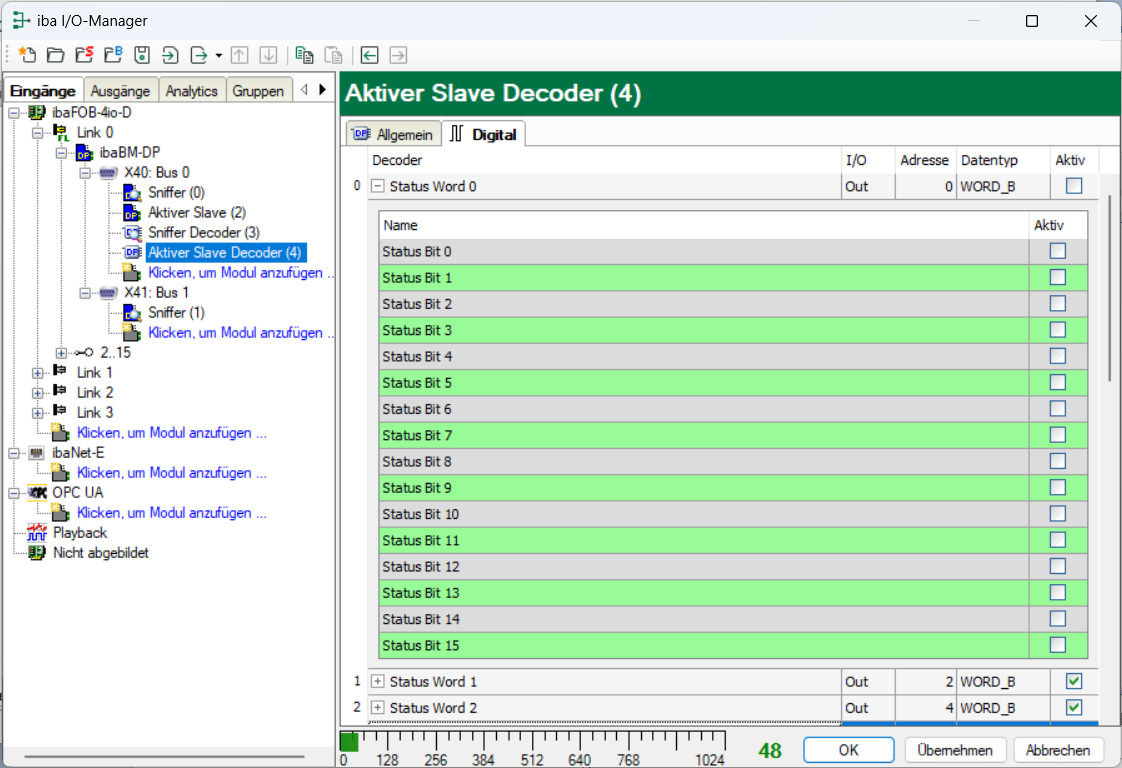The height and width of the screenshot is (768, 1122).
Task: Click the move up arrow icon
Action: click(240, 55)
